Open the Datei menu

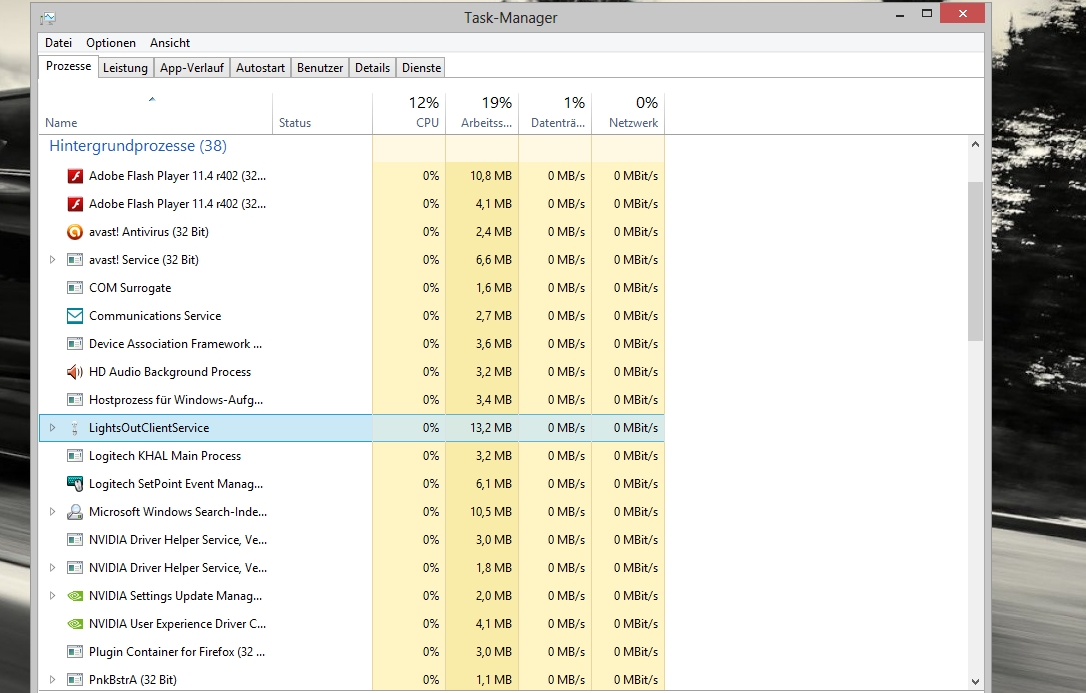[58, 43]
